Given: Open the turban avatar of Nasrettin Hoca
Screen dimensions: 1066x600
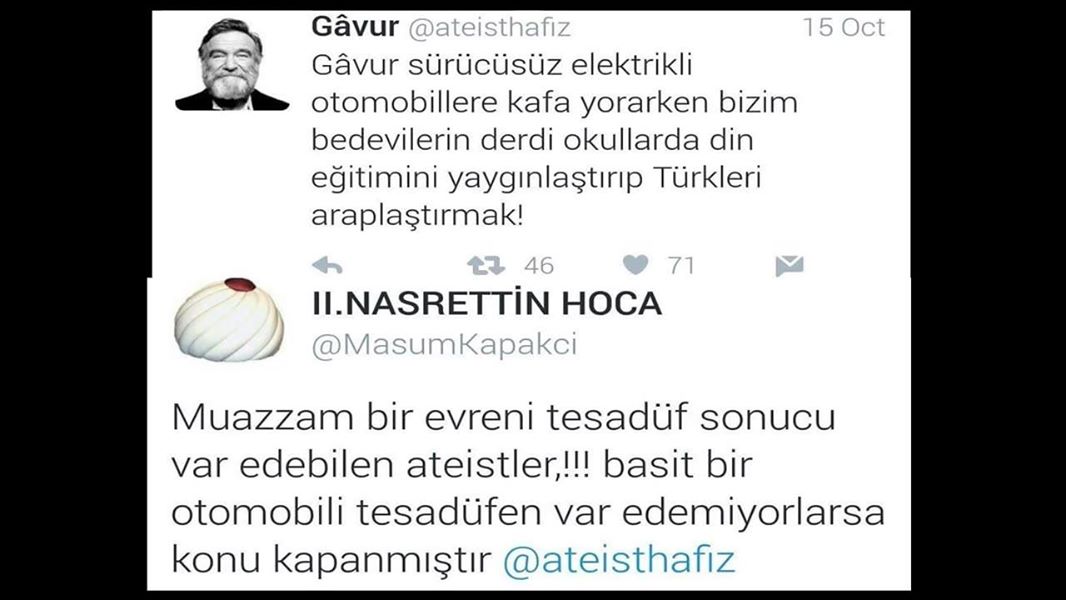Looking at the screenshot, I should (x=229, y=319).
